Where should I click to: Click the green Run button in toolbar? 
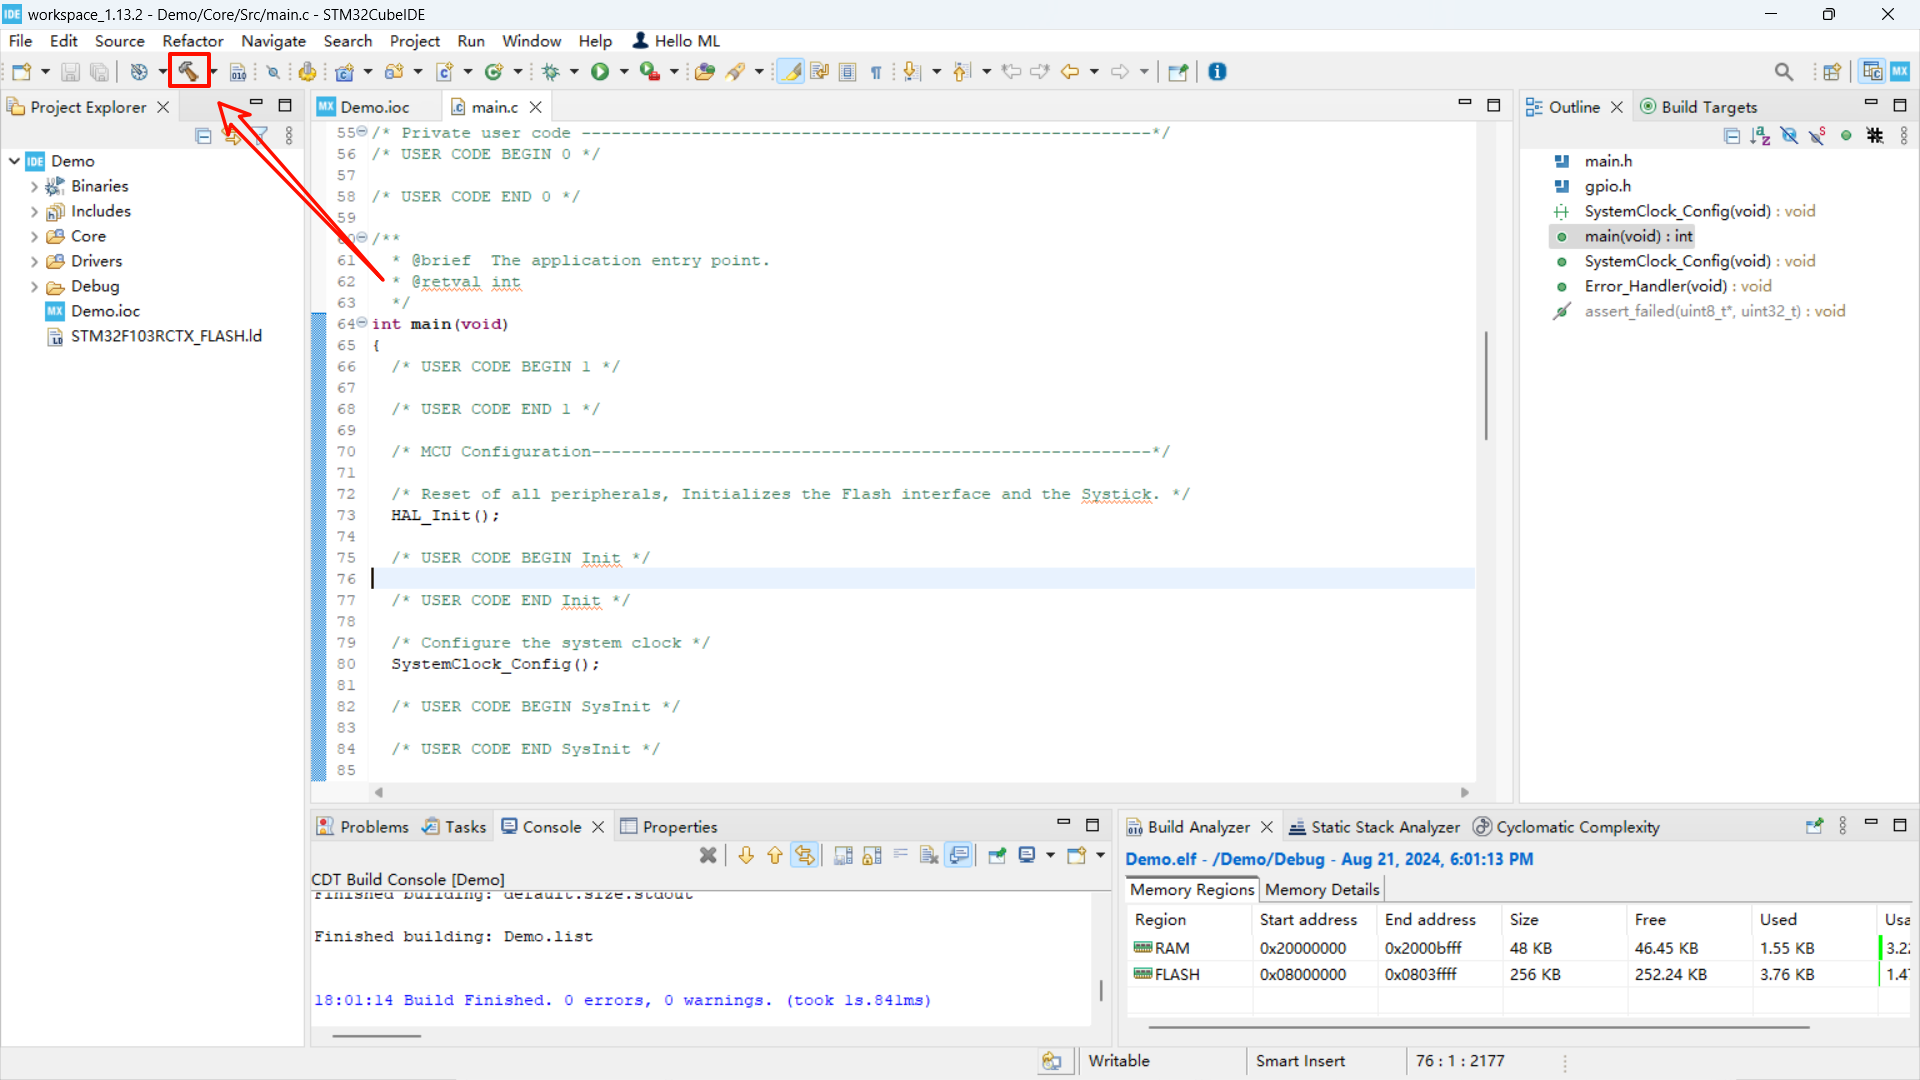[x=600, y=72]
